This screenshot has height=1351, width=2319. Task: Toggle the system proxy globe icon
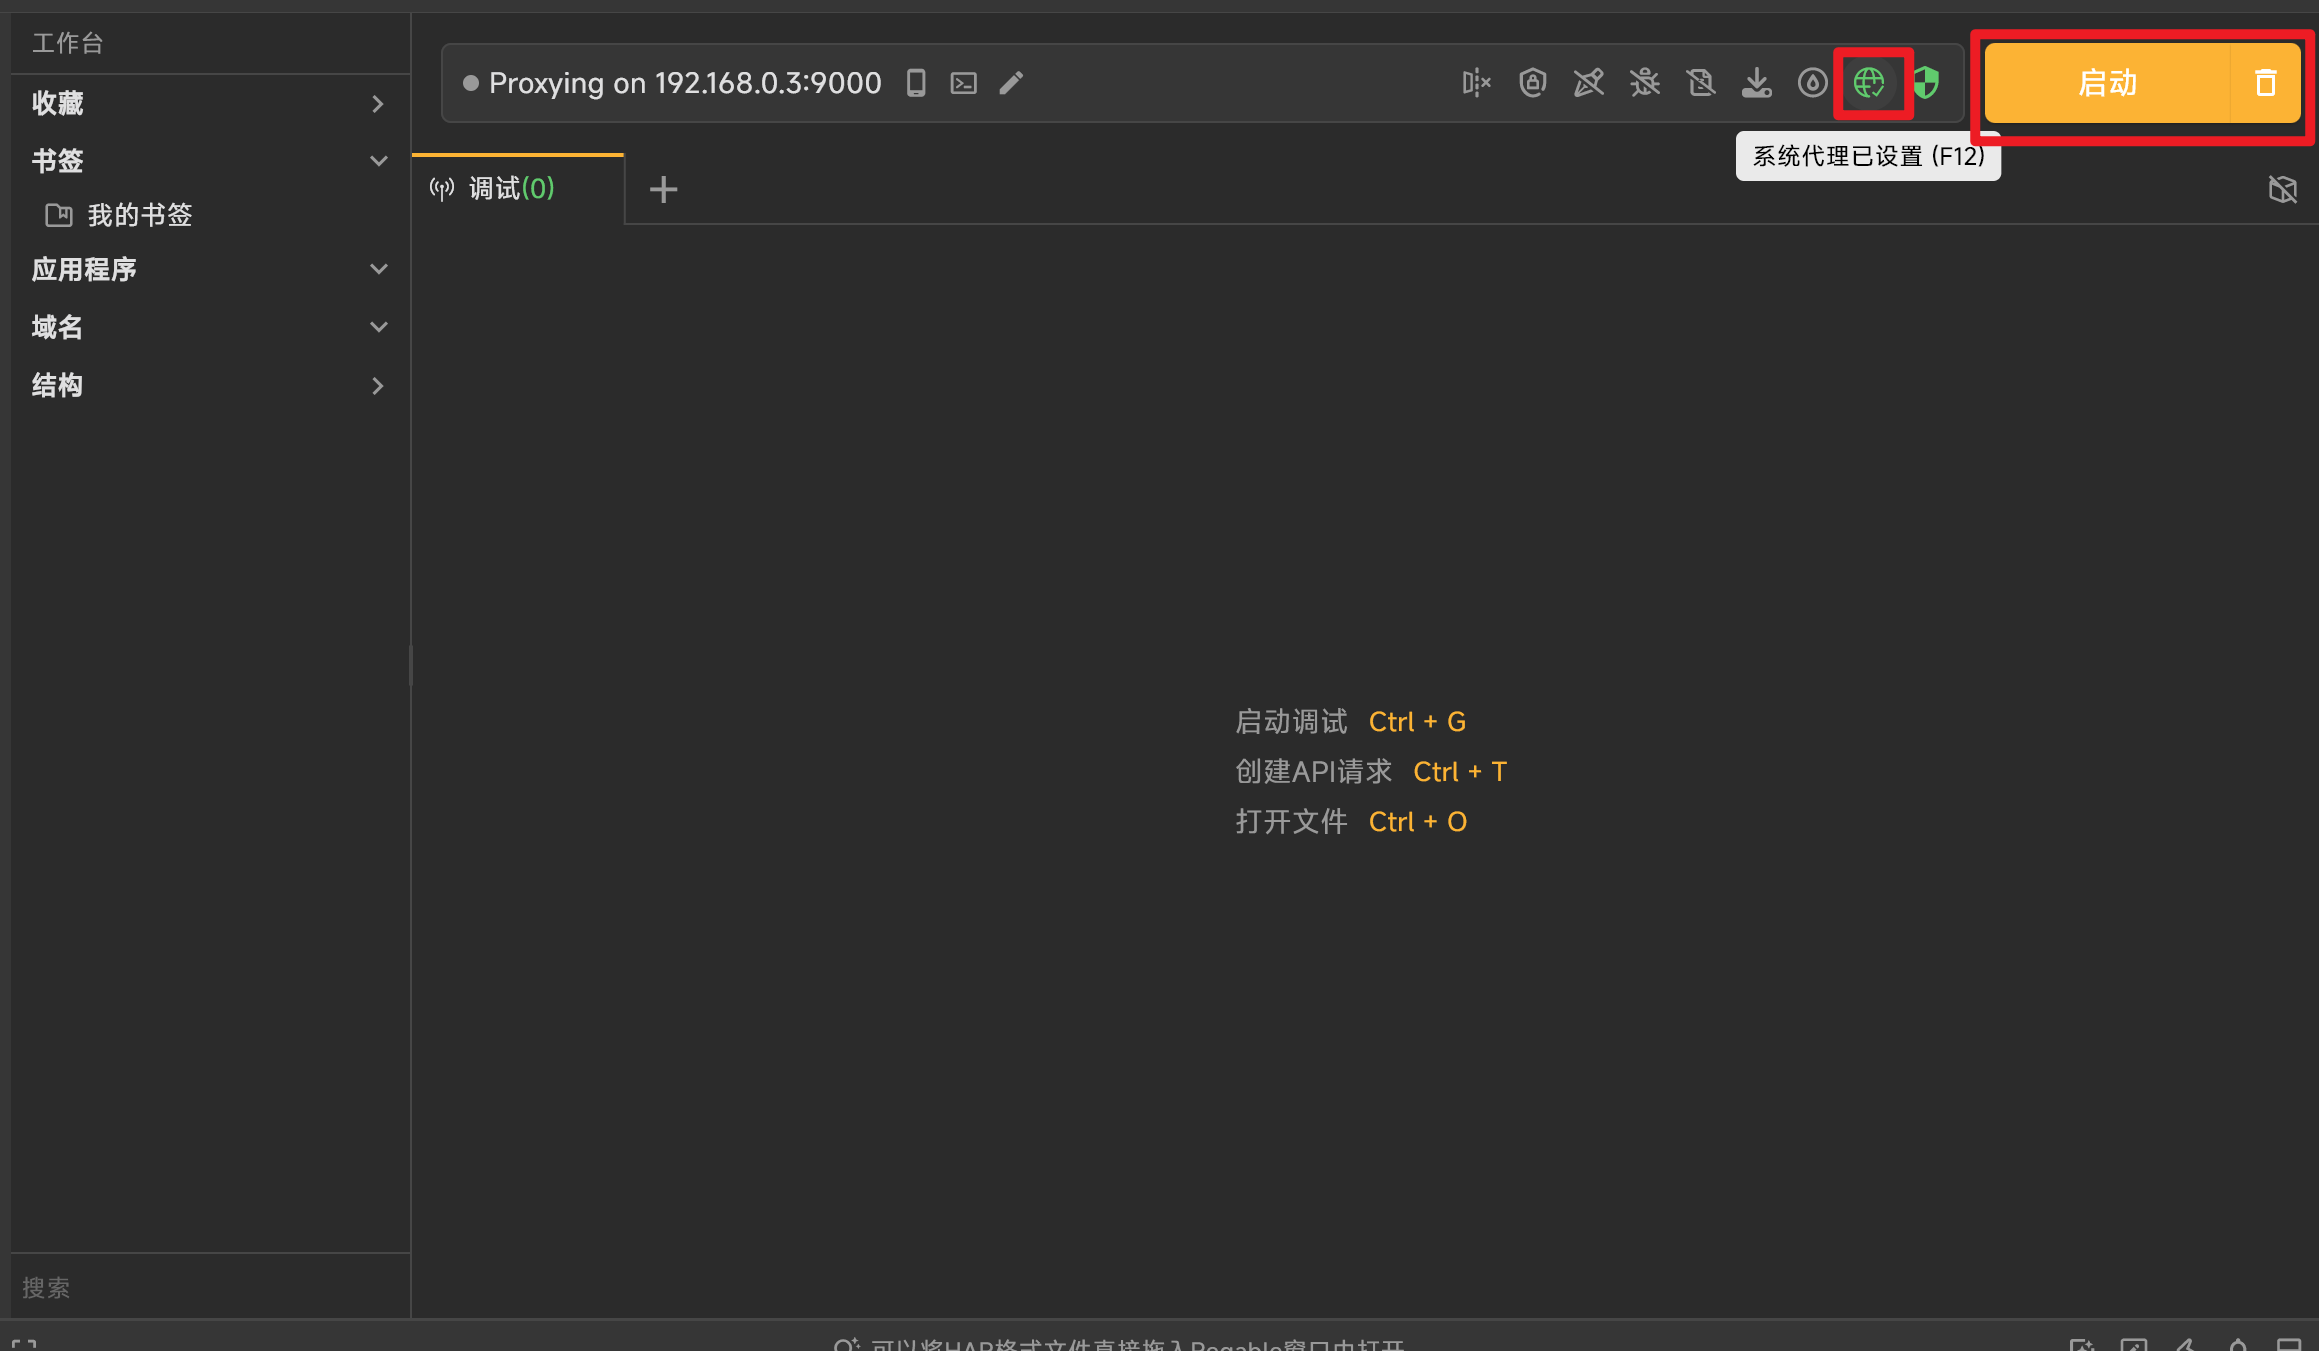1872,83
